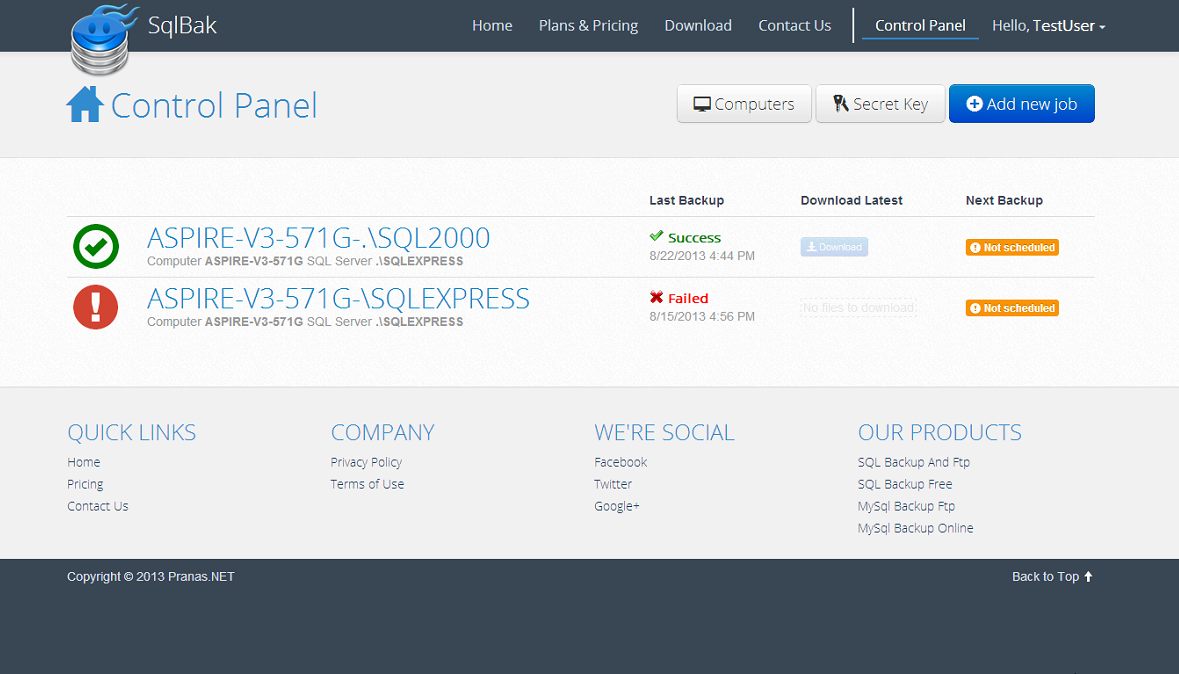Open Pricing under Quick Links

tap(85, 484)
